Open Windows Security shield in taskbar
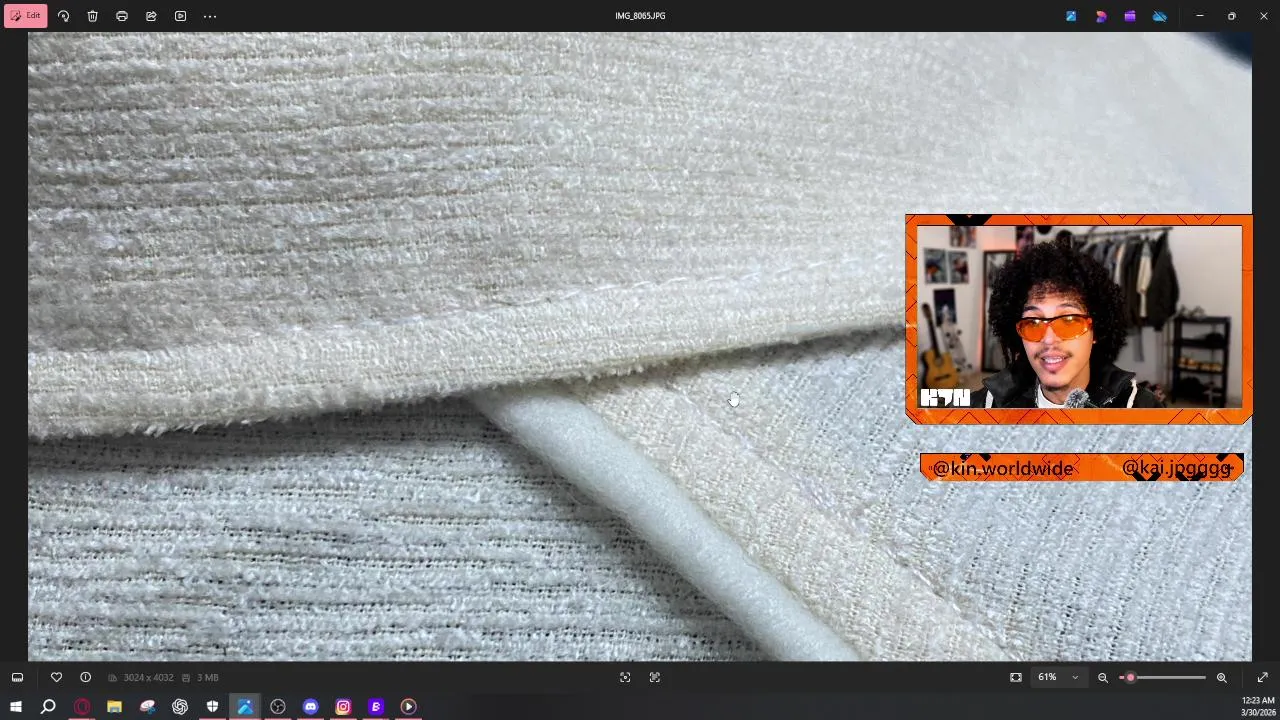The image size is (1280, 720). coord(212,707)
